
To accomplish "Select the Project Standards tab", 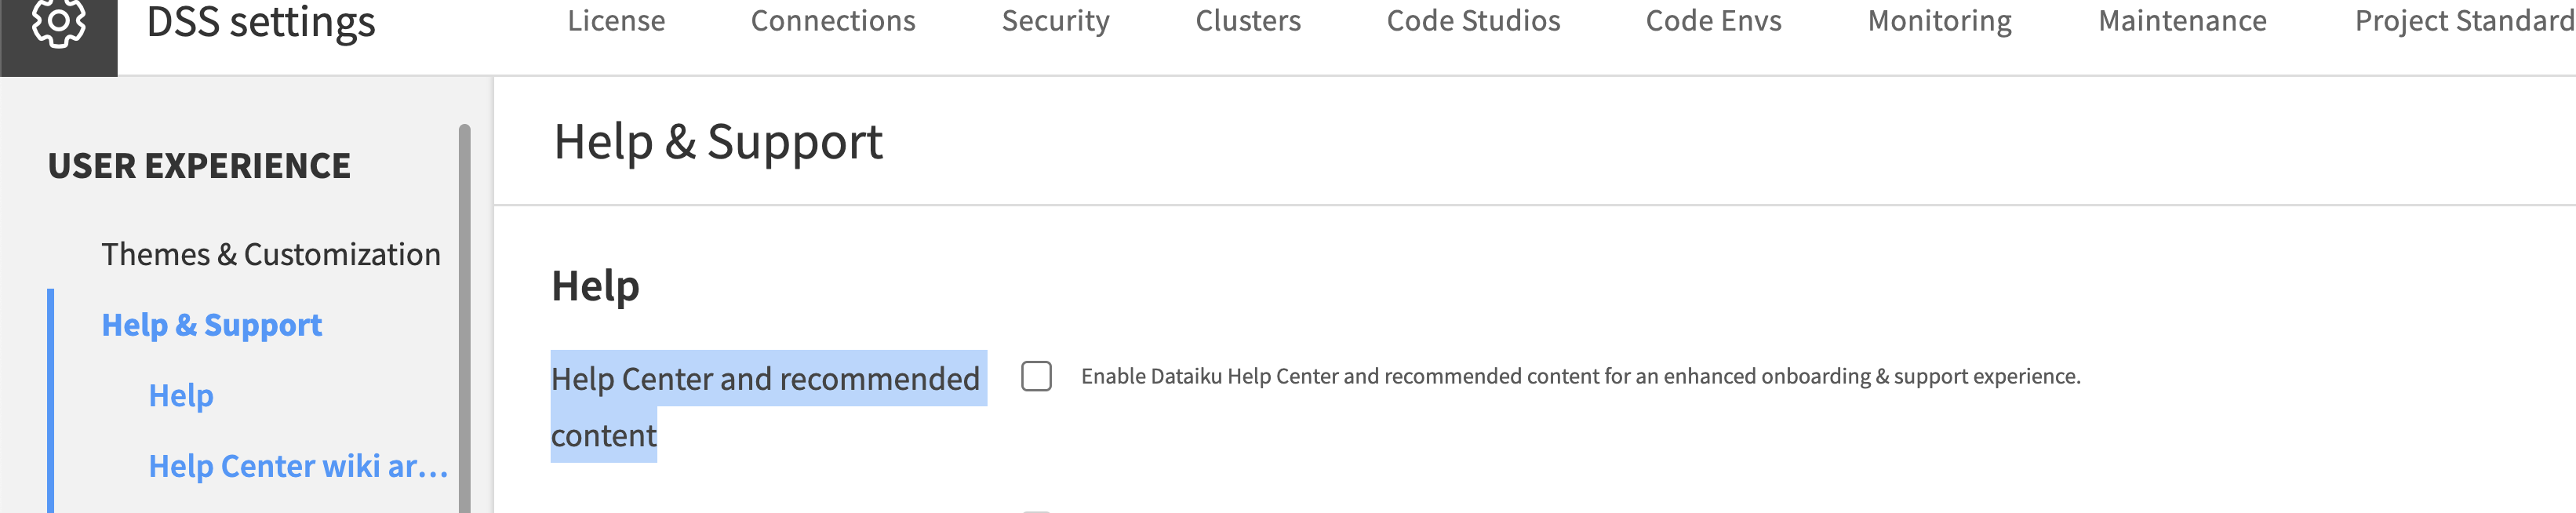I will [2464, 21].
